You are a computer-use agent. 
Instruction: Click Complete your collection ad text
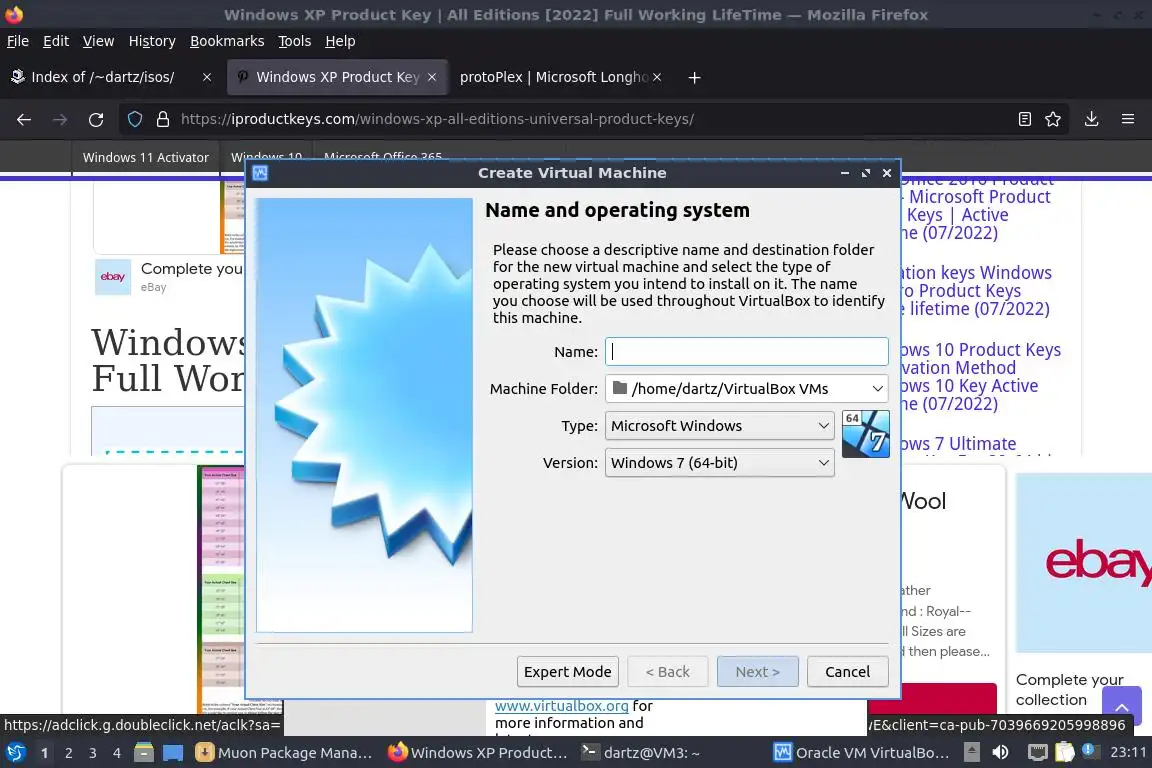coord(1070,689)
